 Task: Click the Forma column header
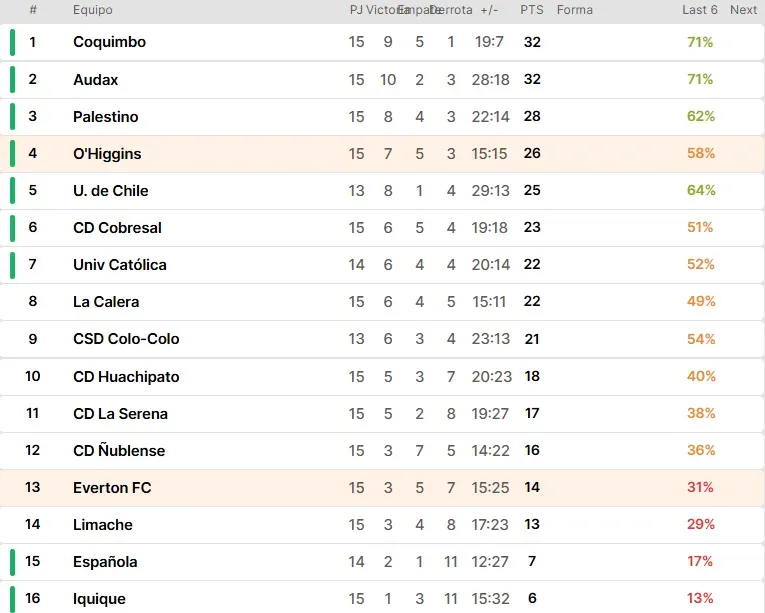(x=574, y=10)
